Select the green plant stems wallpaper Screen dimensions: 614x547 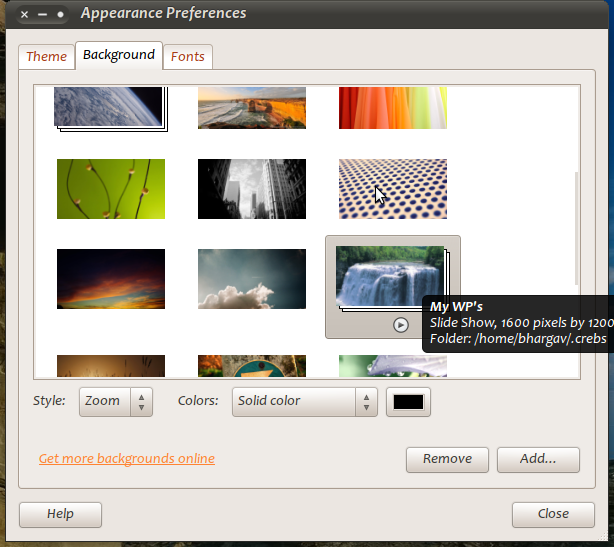click(111, 189)
